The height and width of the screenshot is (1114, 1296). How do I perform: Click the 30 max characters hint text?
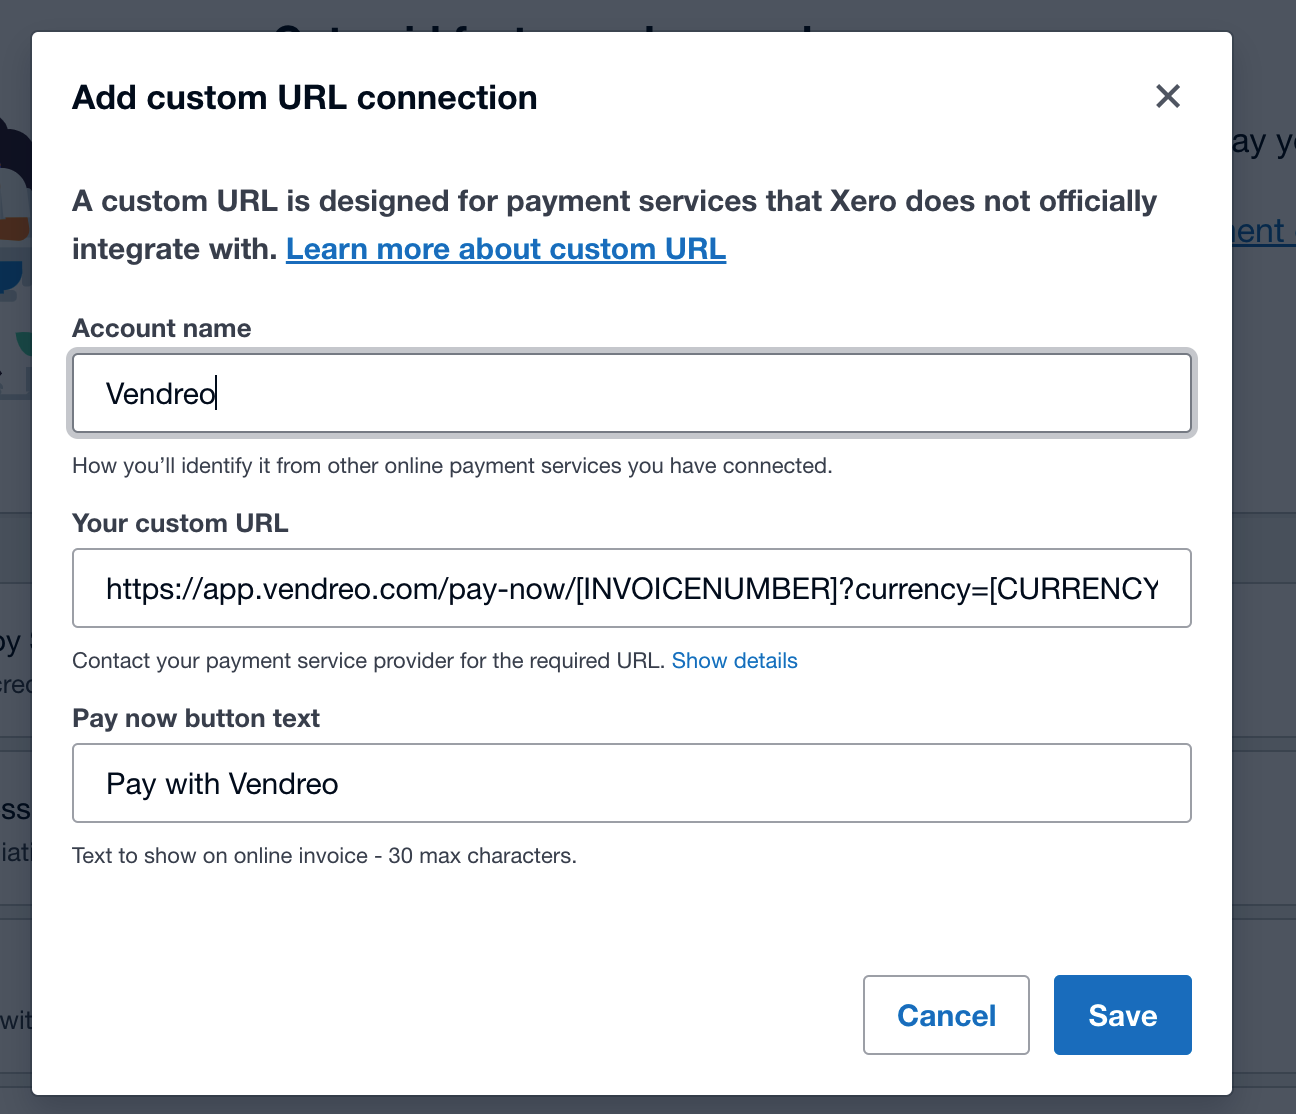[324, 856]
